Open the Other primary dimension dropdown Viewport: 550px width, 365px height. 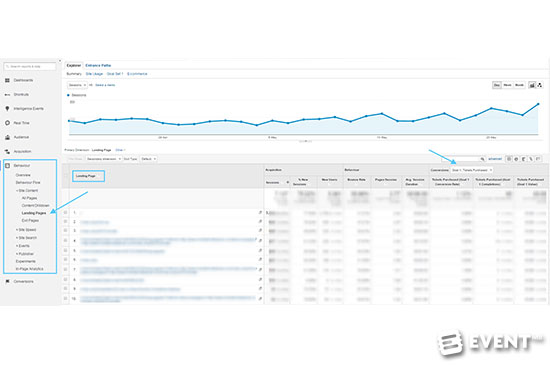[120, 150]
